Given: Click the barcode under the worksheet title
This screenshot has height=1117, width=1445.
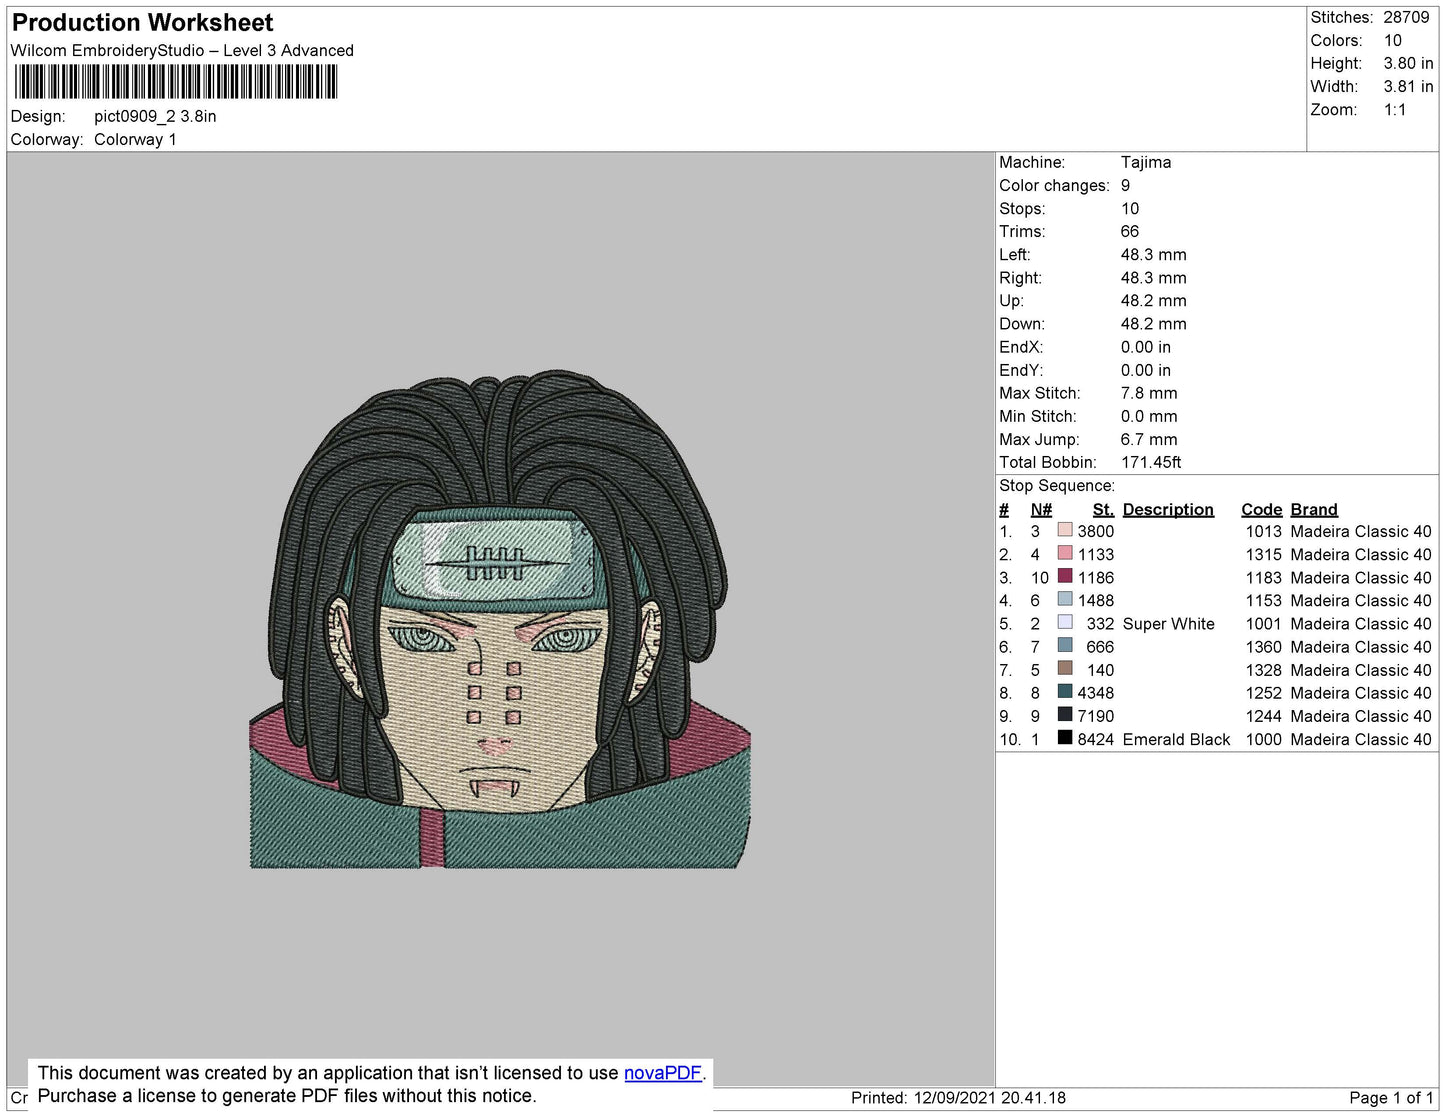Looking at the screenshot, I should point(176,82).
